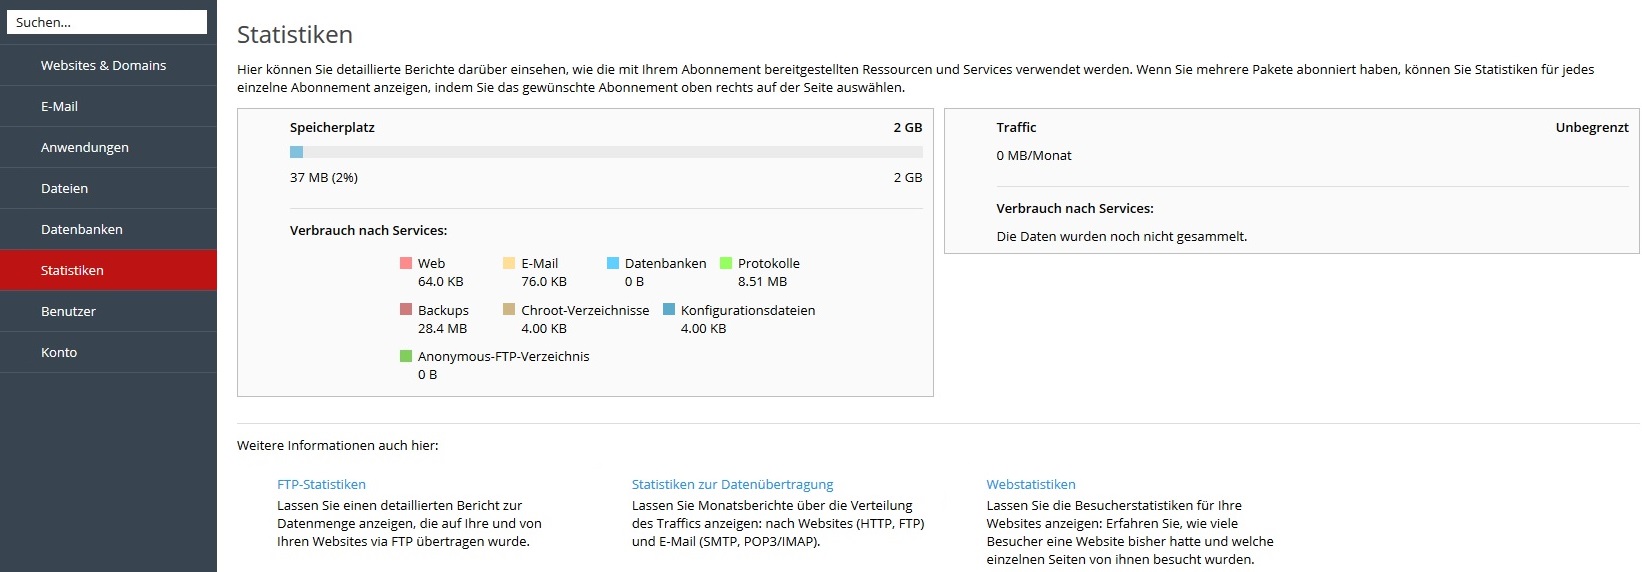Click the E-Mail usage color swatch
This screenshot has height=572, width=1642.
(509, 263)
